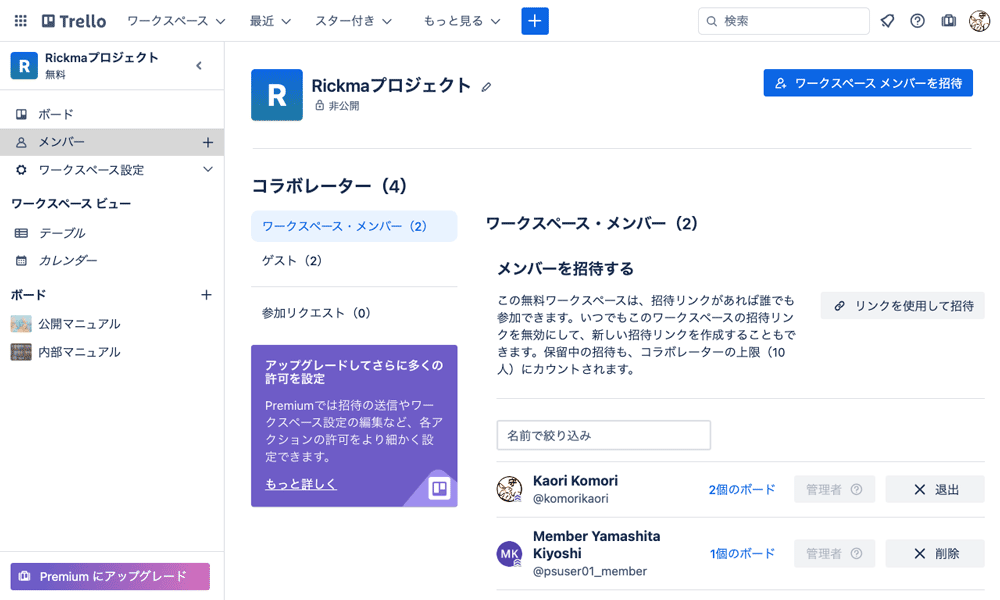Click 退出 button for Kaori Komori
The width and height of the screenshot is (1000, 600).
[935, 489]
